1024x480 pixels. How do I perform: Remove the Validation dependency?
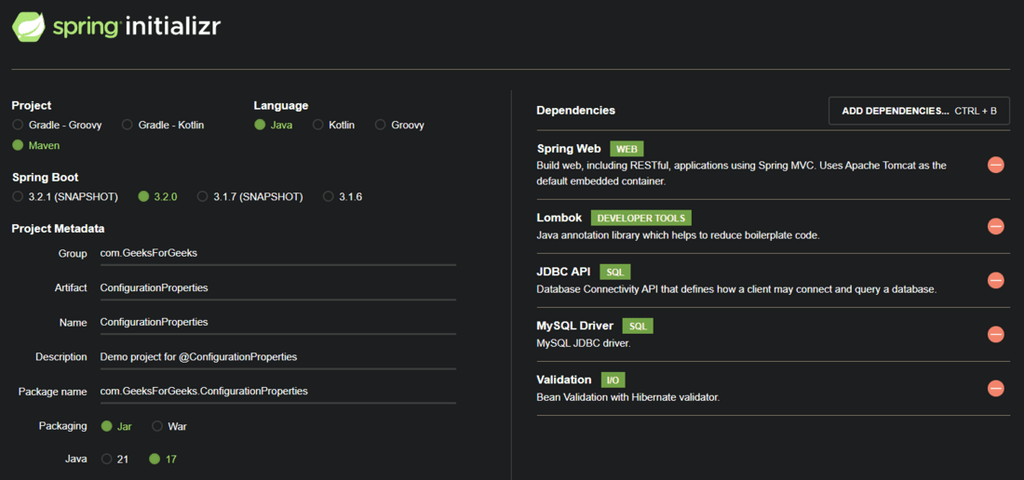[995, 388]
